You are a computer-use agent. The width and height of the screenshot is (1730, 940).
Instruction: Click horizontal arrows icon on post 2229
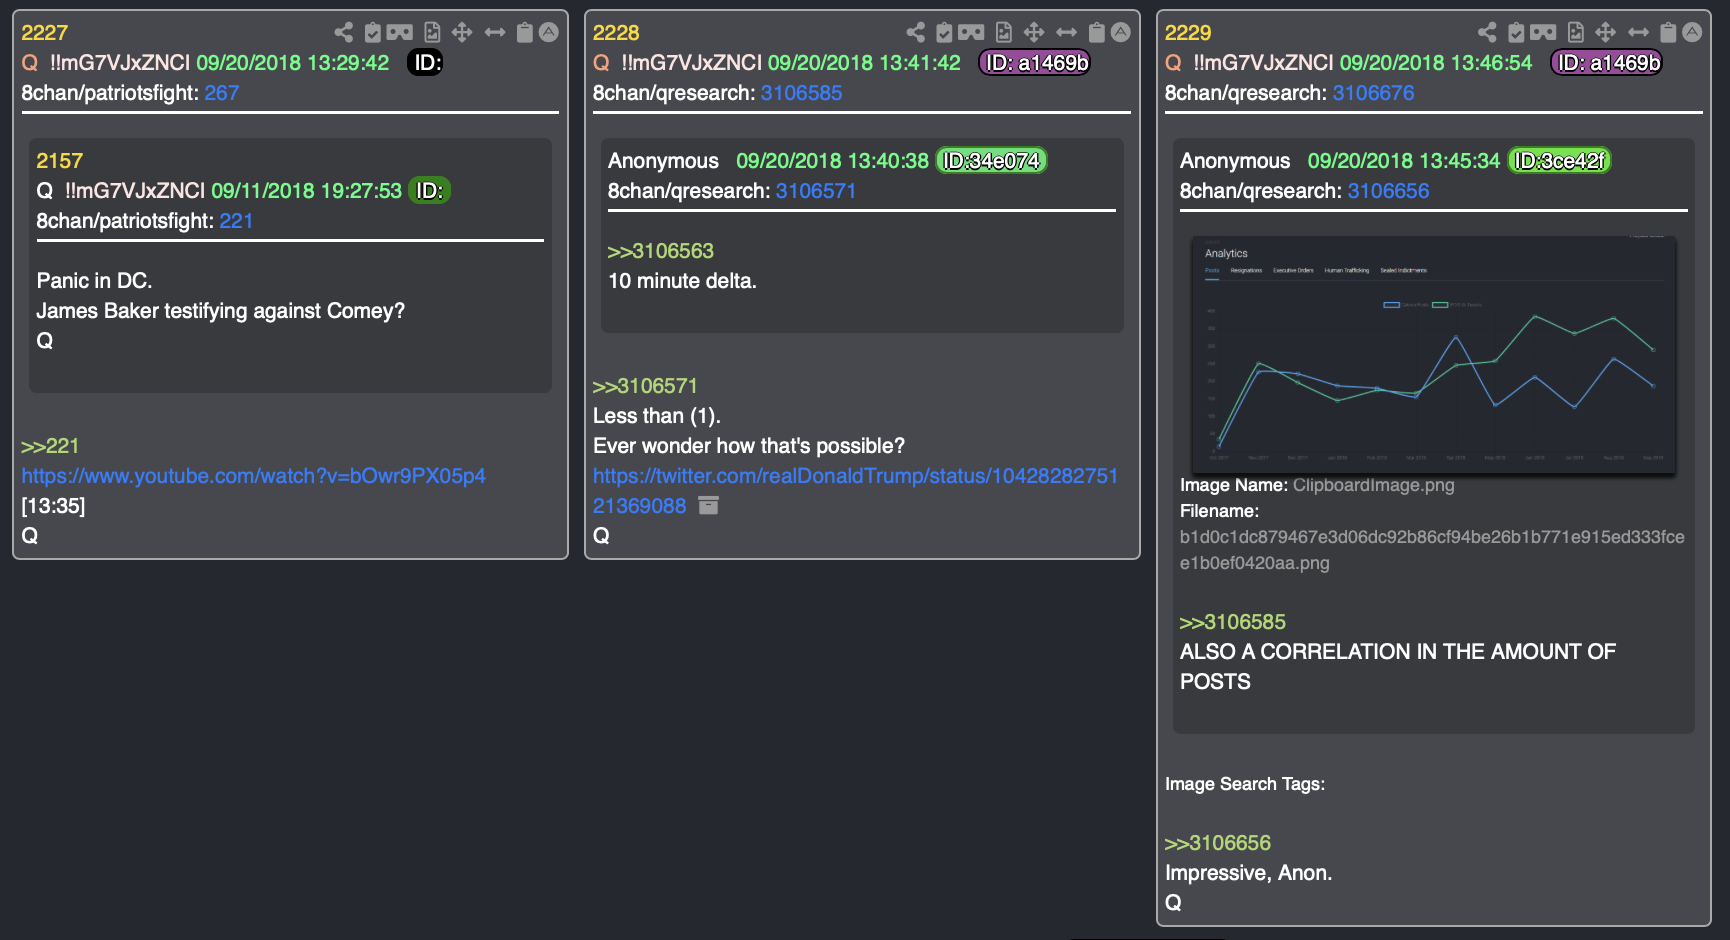pos(1638,32)
